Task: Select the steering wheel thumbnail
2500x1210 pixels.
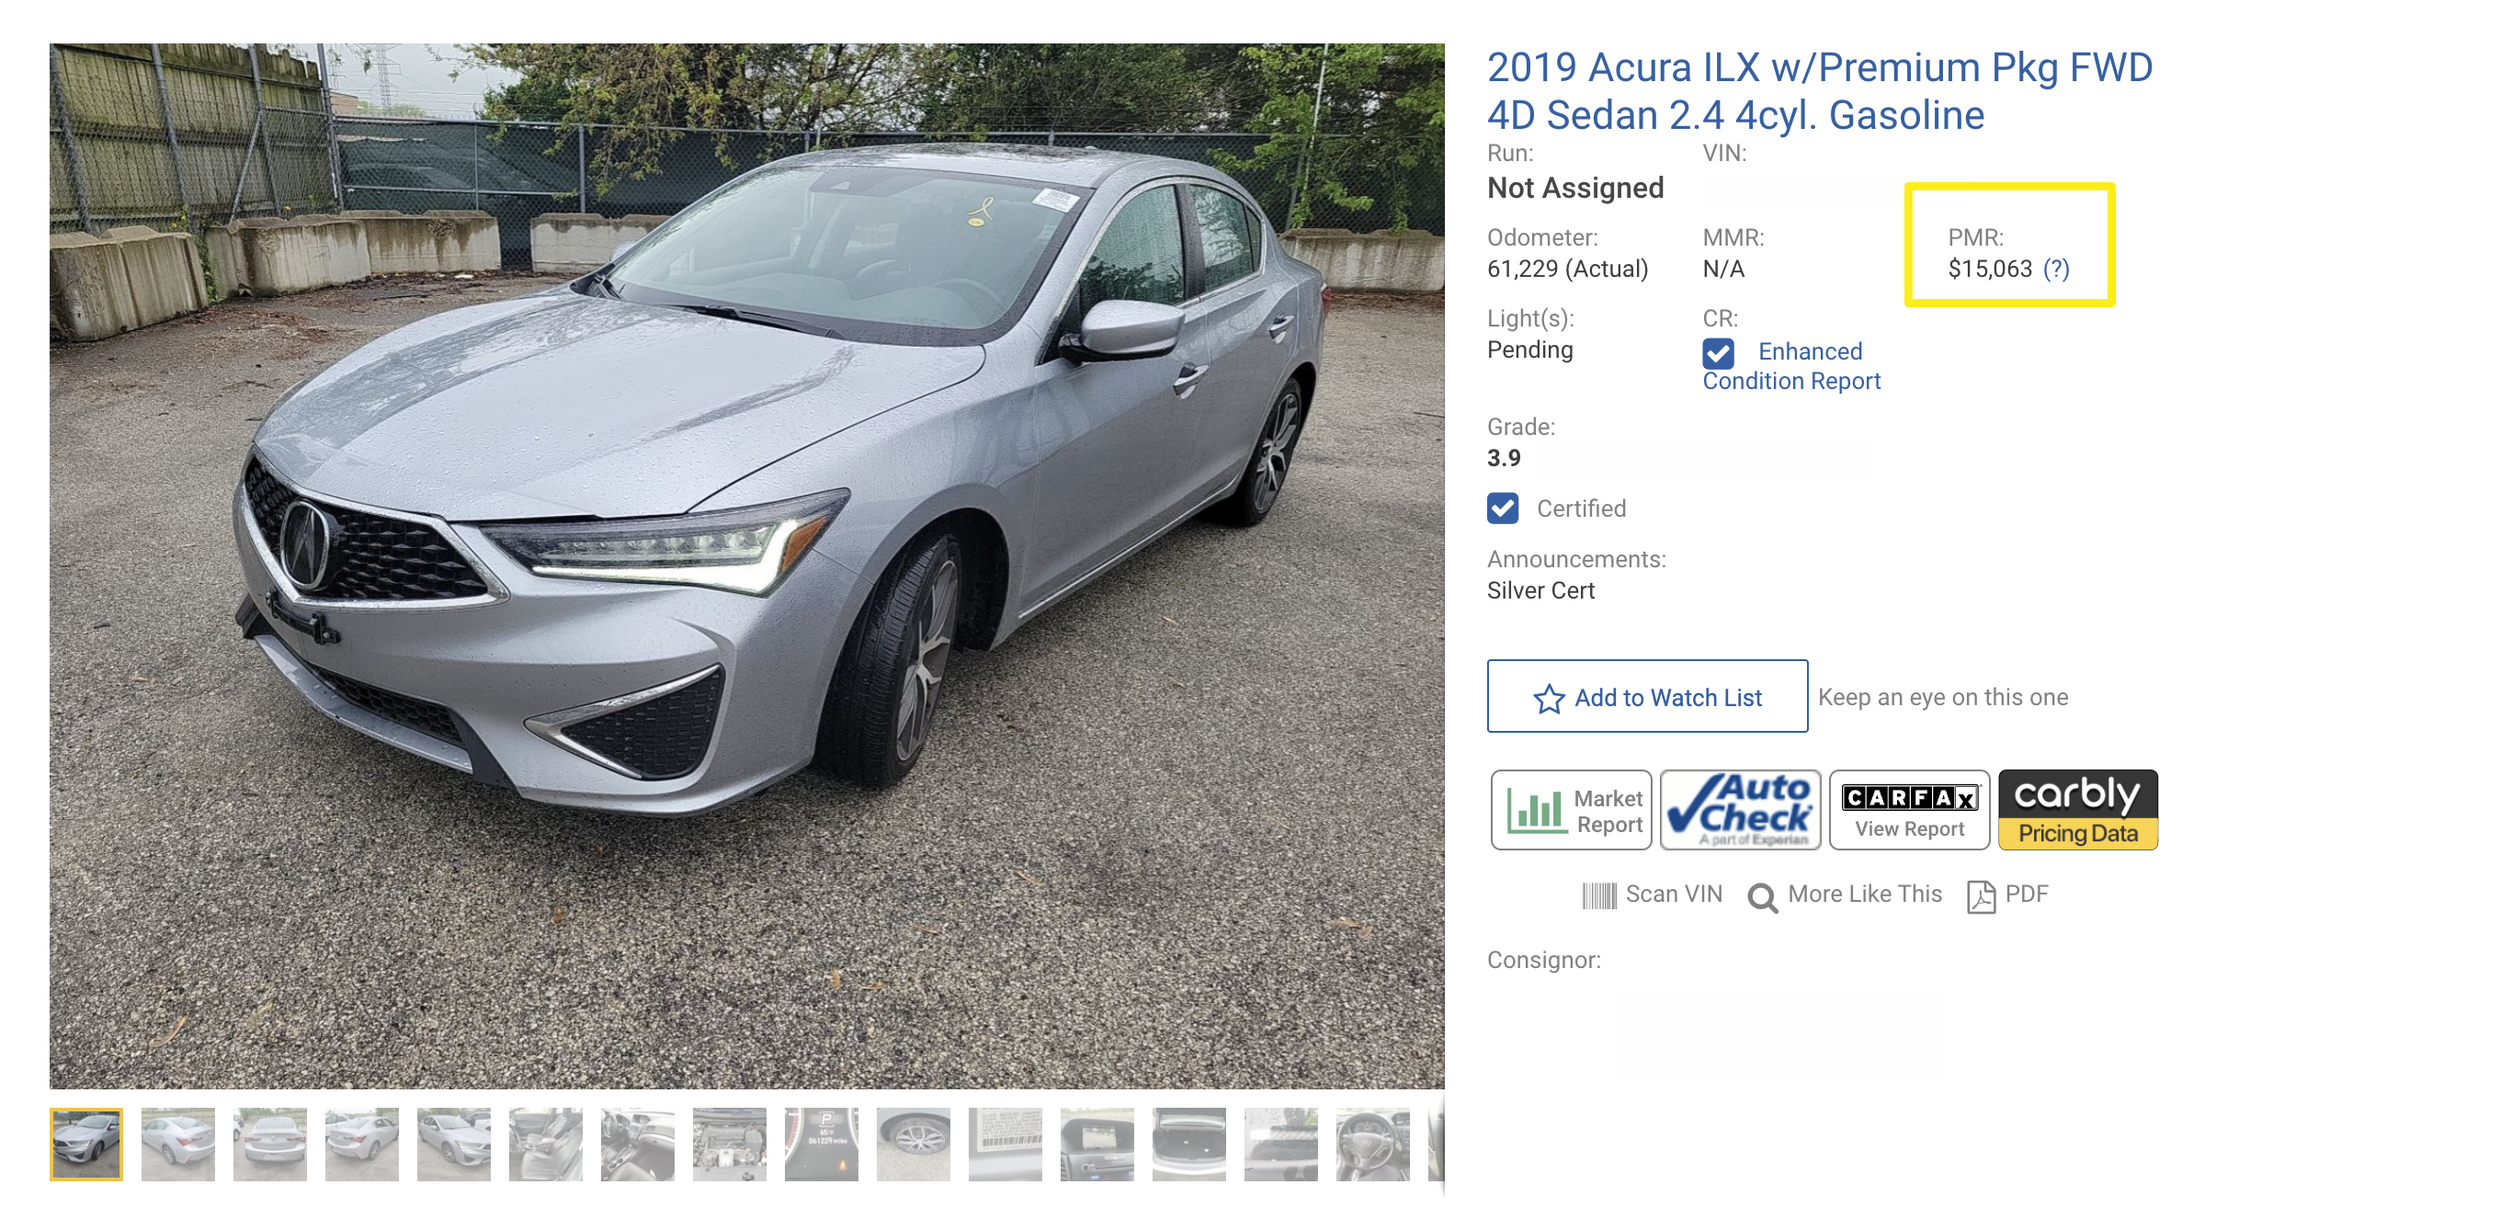Action: (x=1372, y=1143)
